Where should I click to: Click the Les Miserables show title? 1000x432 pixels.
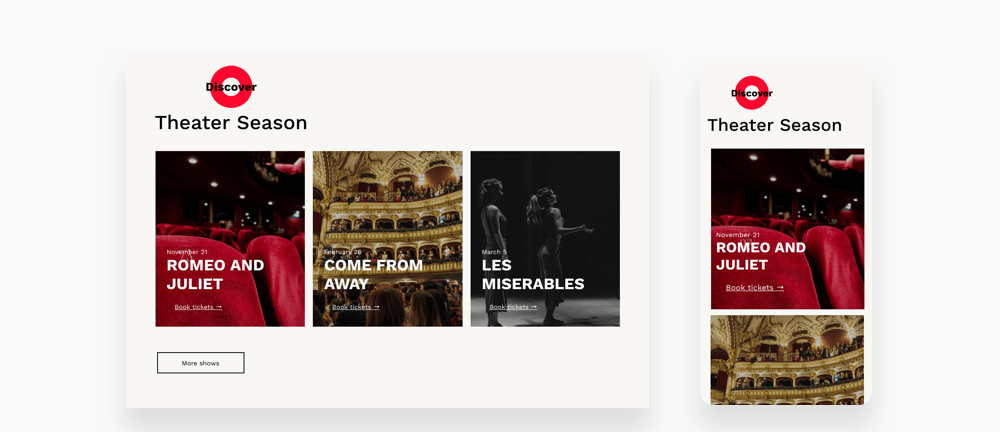(x=533, y=274)
